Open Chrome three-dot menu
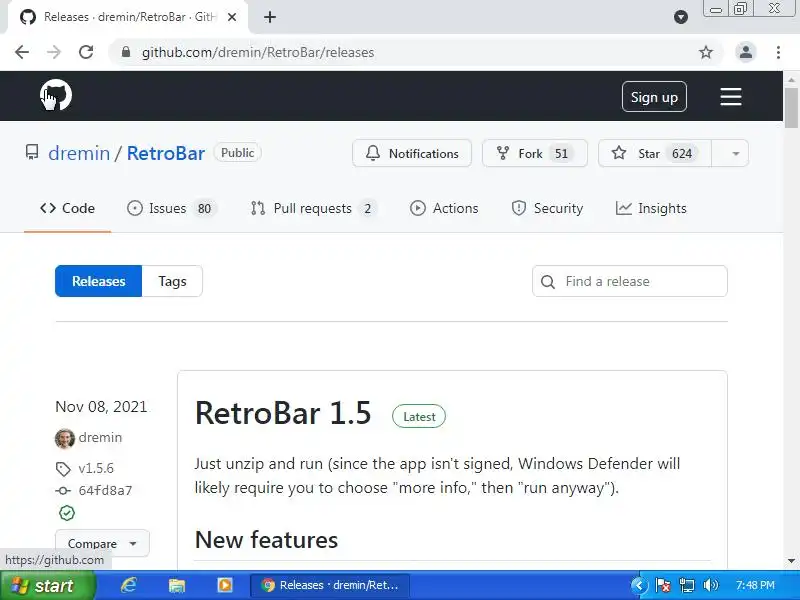Image resolution: width=800 pixels, height=600 pixels. (x=778, y=52)
